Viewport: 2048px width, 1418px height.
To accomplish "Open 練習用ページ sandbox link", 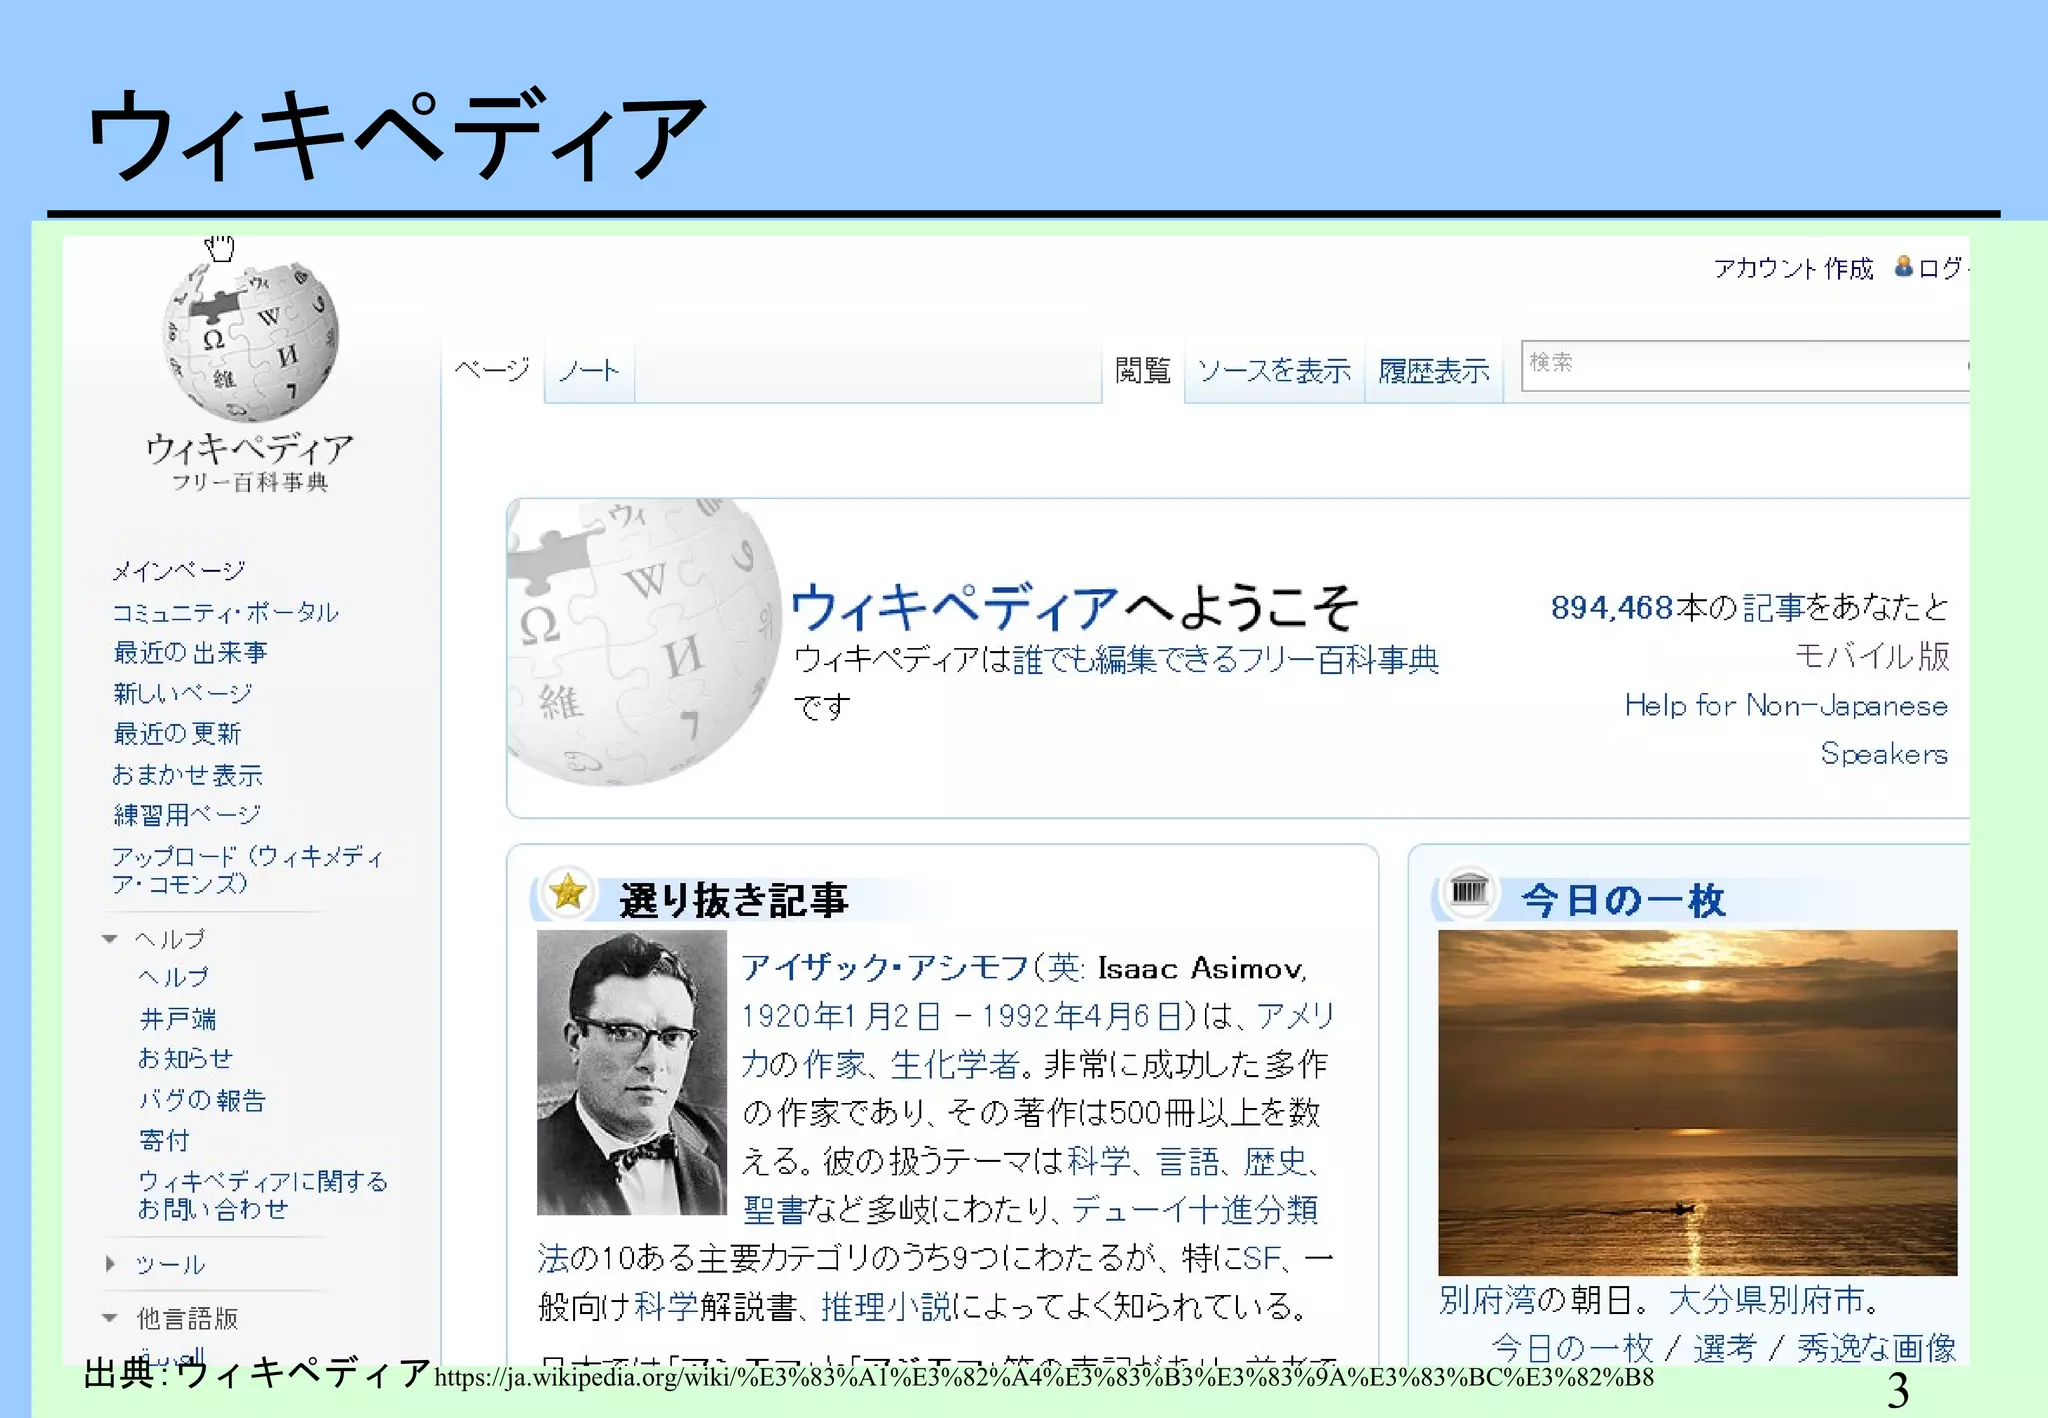I will coord(187,815).
